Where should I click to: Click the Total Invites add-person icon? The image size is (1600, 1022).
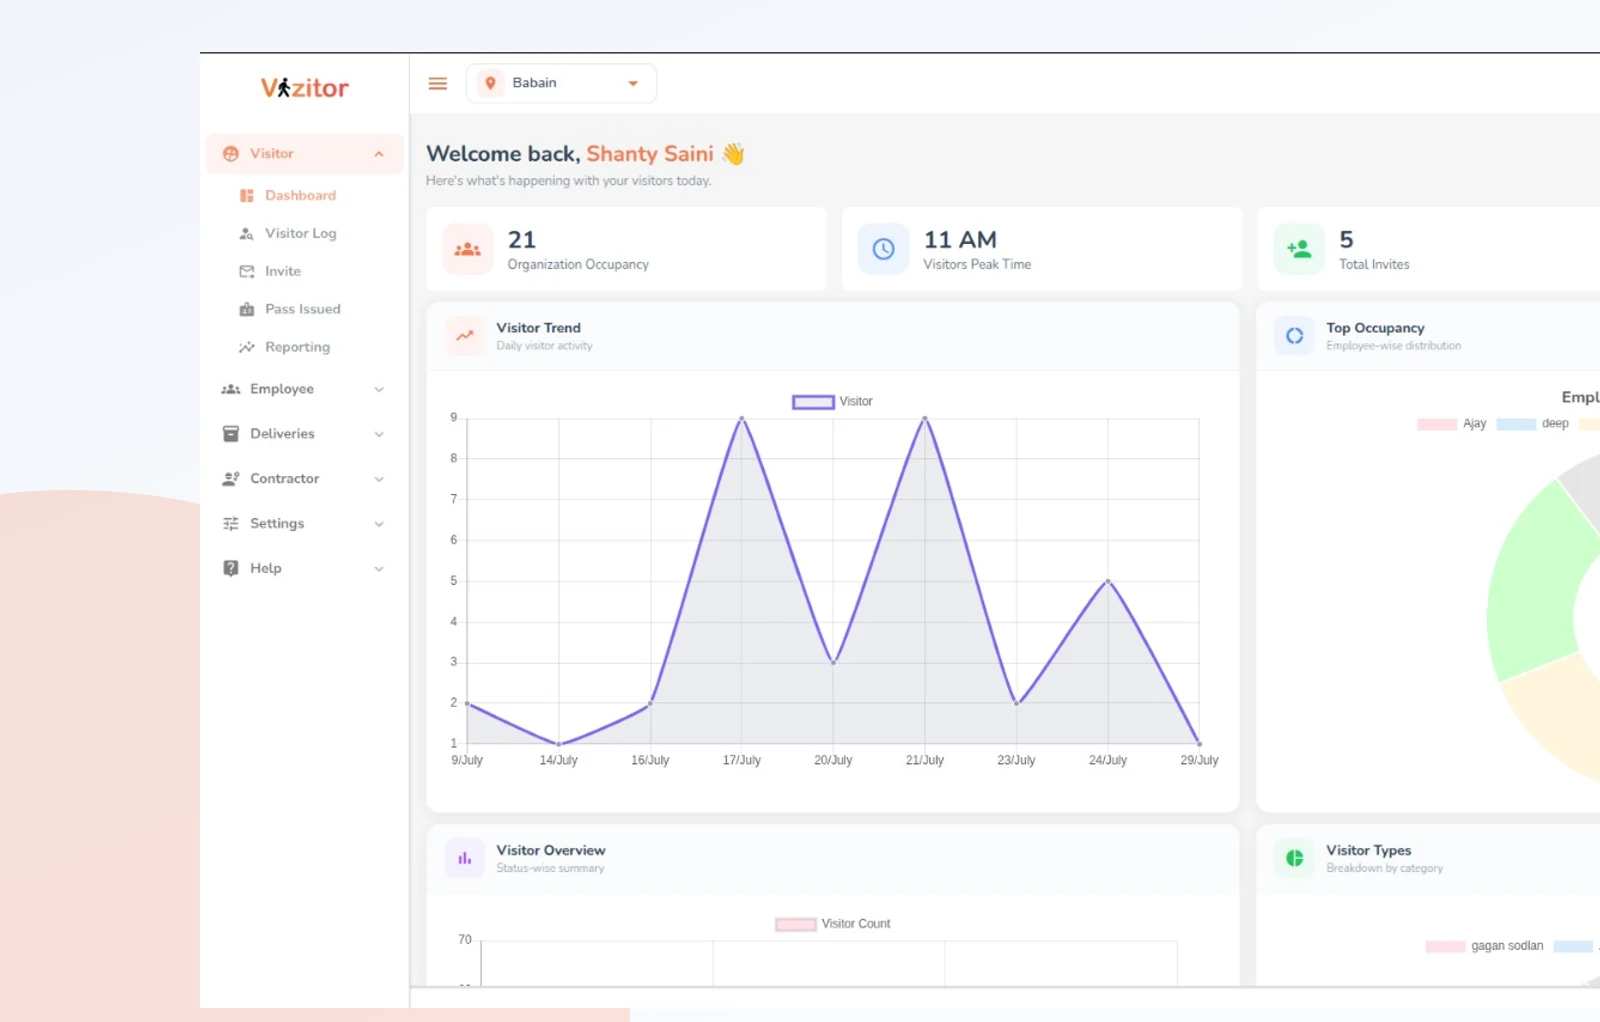click(1299, 249)
